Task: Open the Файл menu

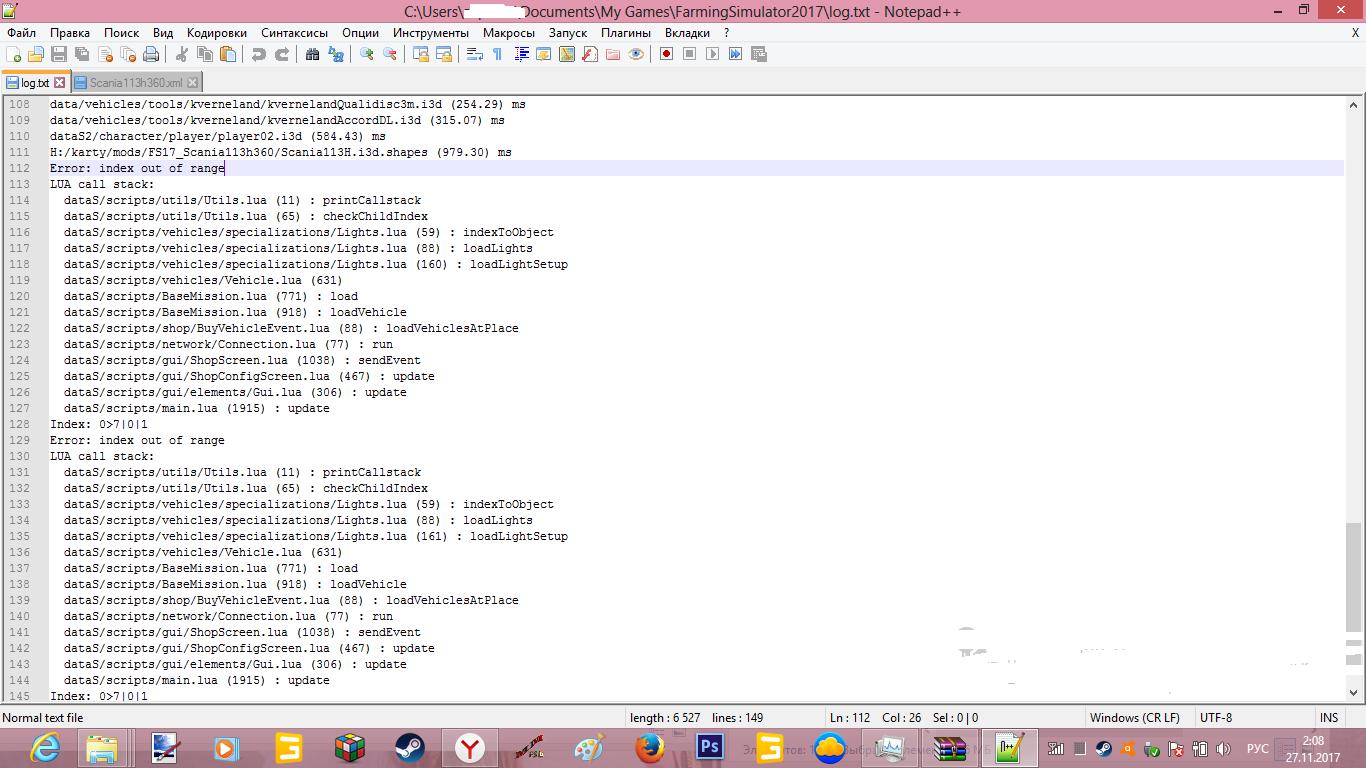Action: (21, 32)
